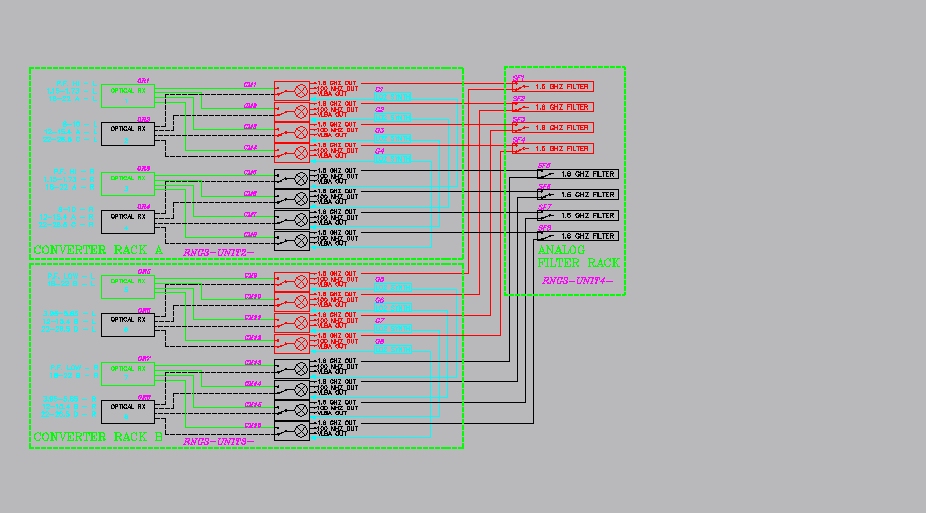Click the OR1 magenta tag above Optical RX 1
The height and width of the screenshot is (513, 926).
click(x=144, y=81)
